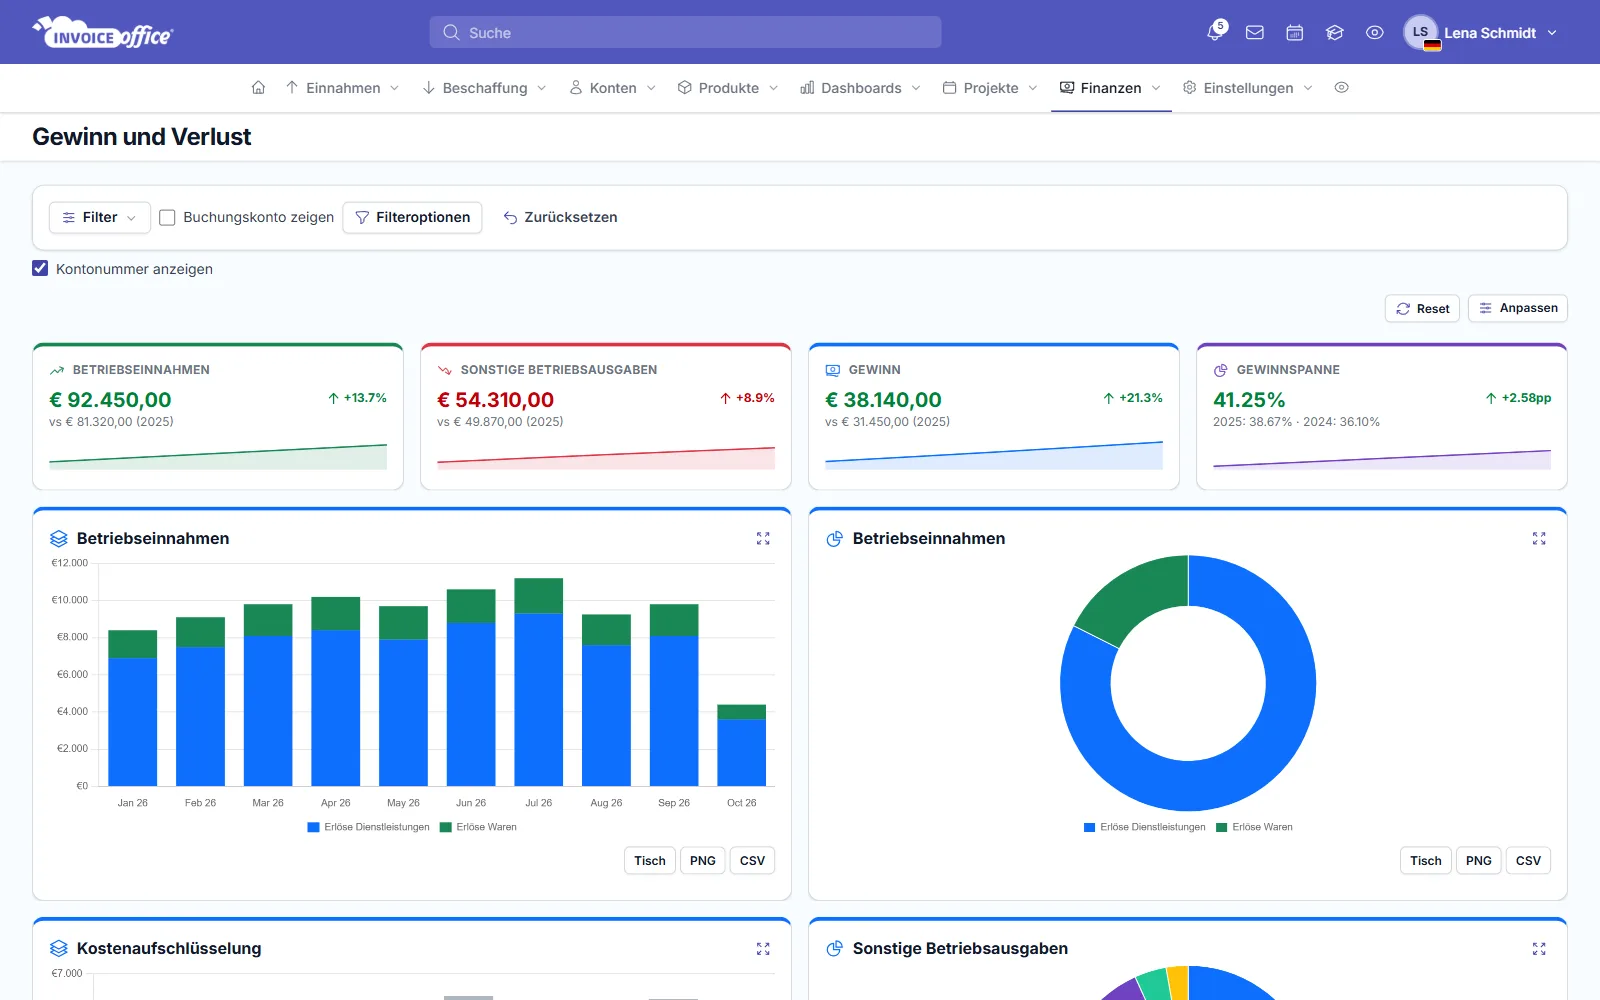
Task: Expand the Einnahmen menu
Action: 343,88
